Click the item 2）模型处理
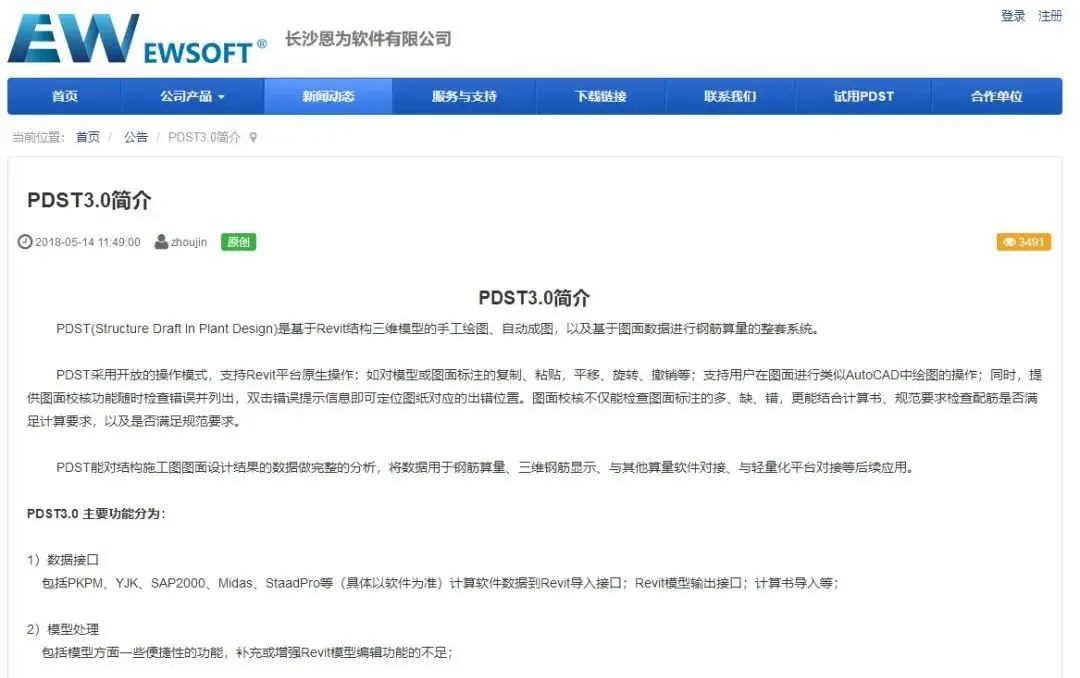The image size is (1080, 678). click(63, 630)
